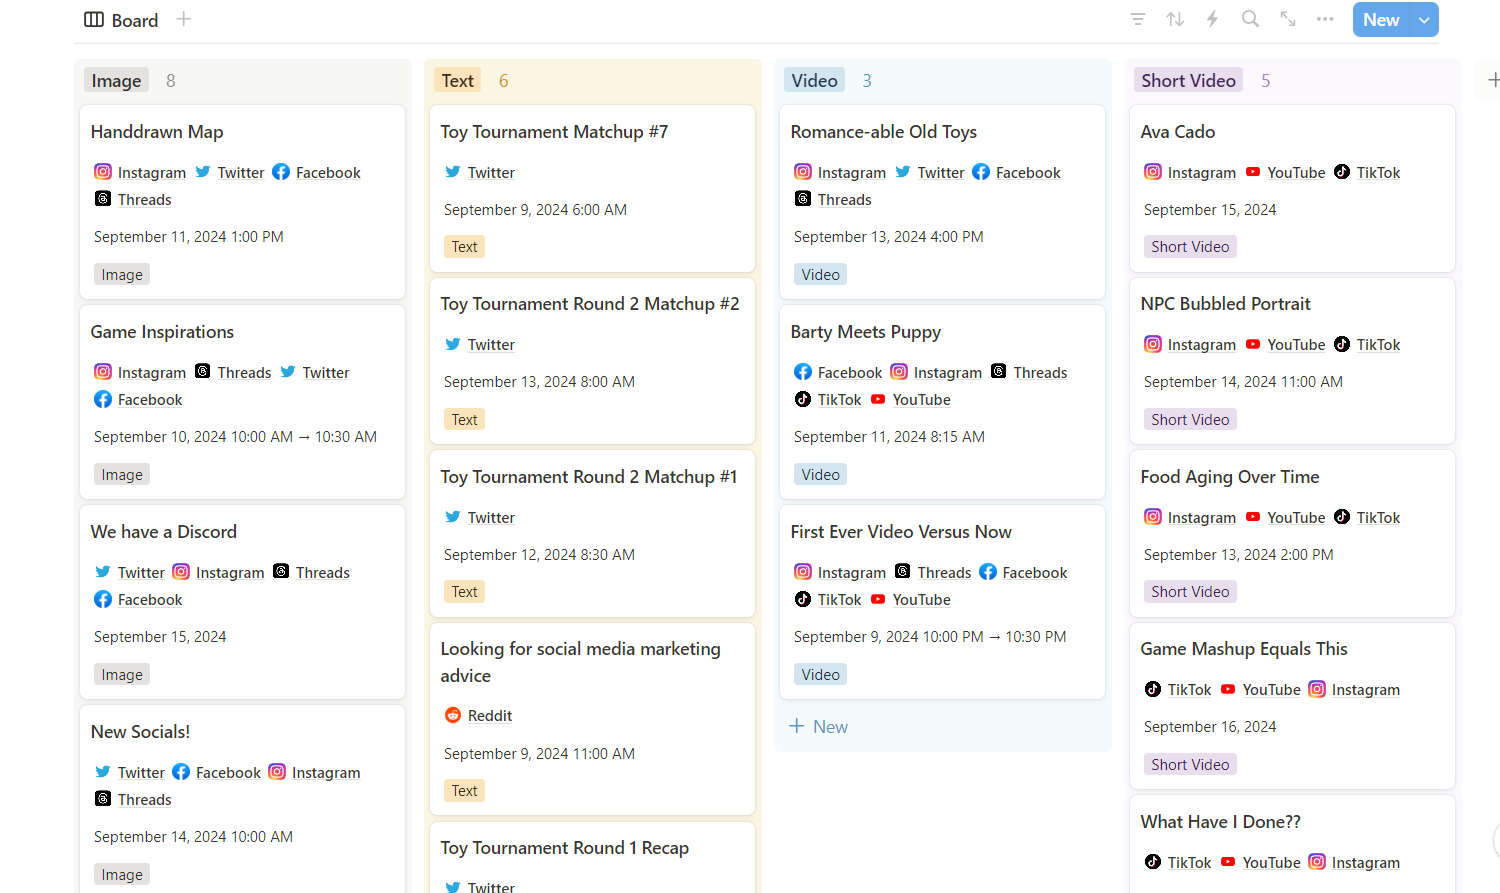Click the Facebook icon on the Handdrawn Map card
Screen dimensions: 1500x893
click(x=281, y=172)
